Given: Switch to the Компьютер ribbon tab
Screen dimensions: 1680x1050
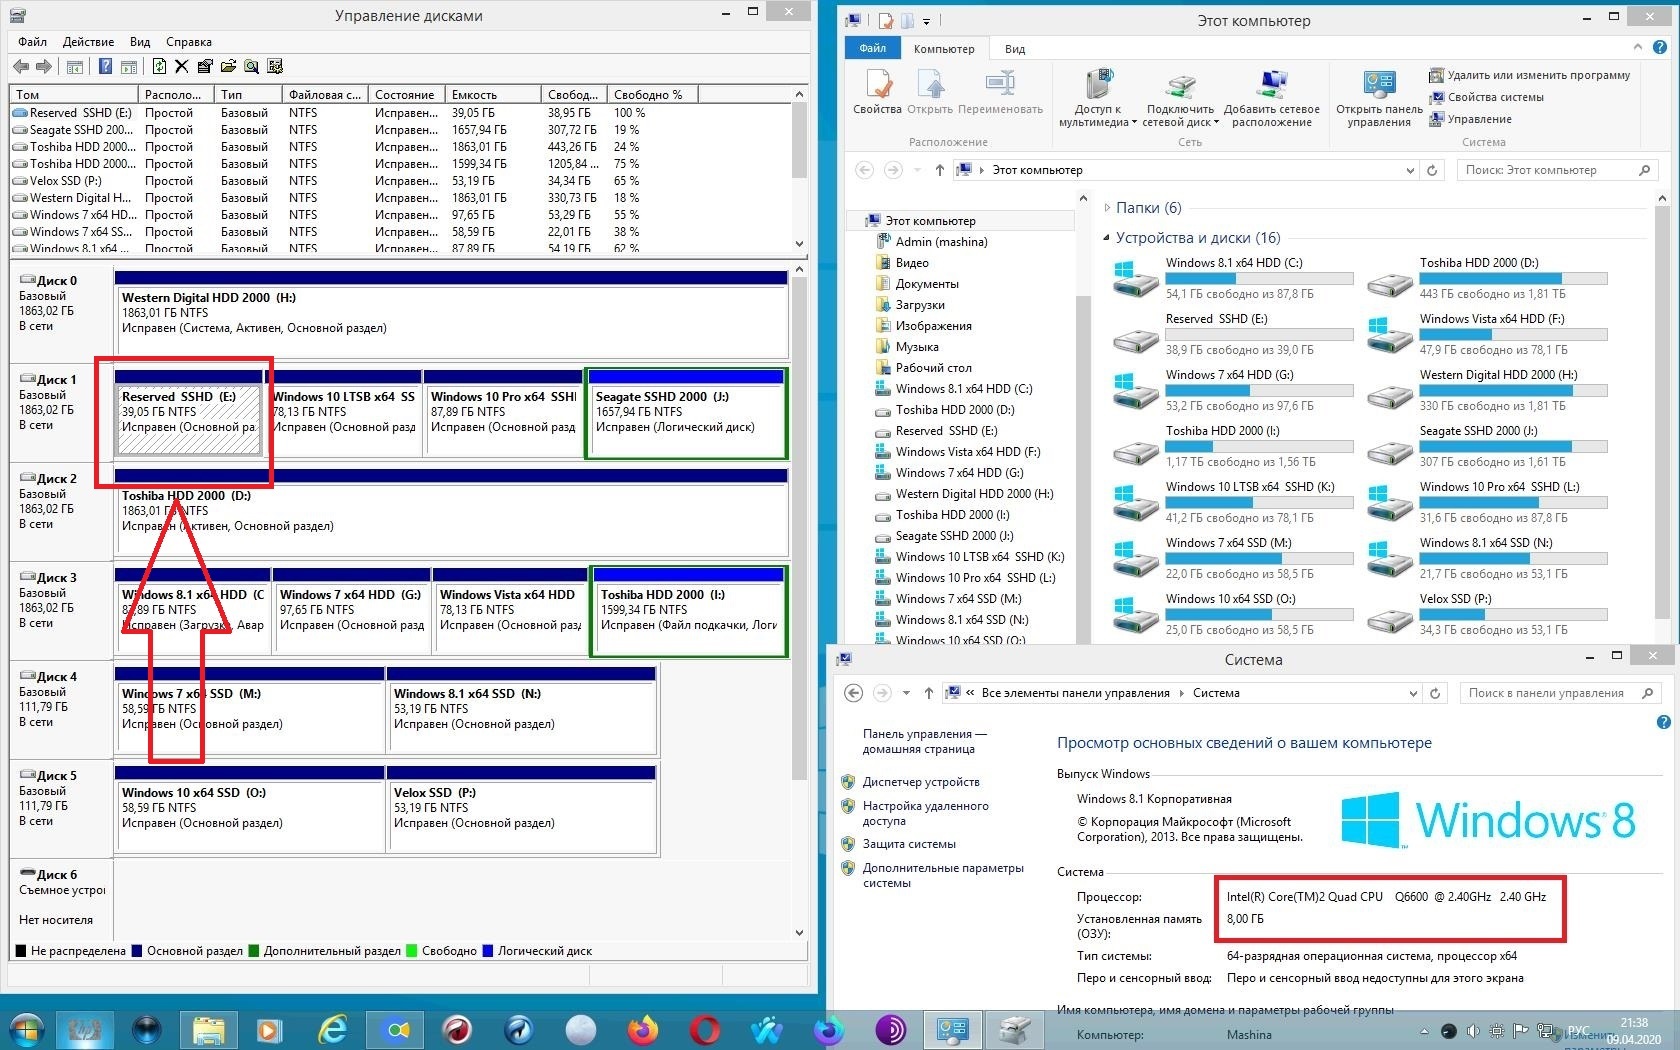Looking at the screenshot, I should tap(943, 48).
